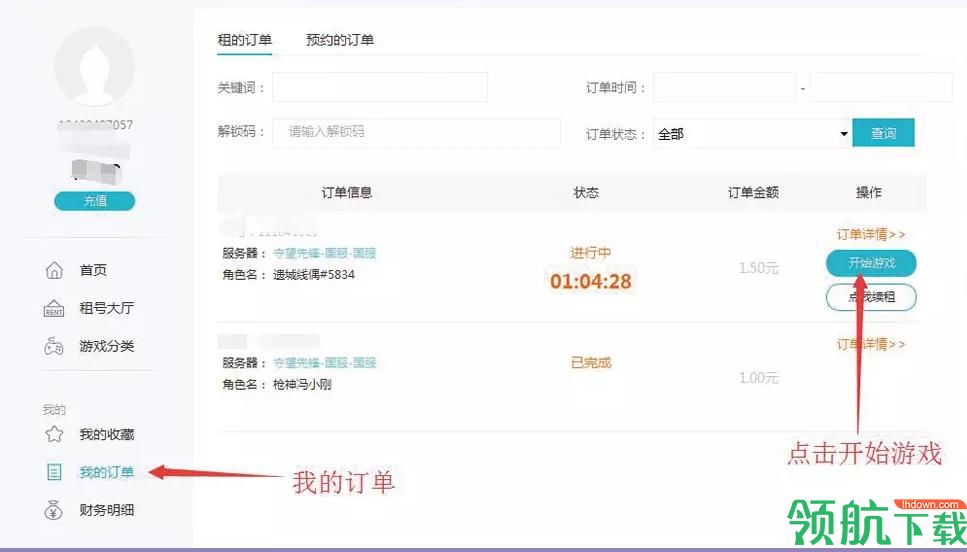Click server link of 枪神冯小刚 order

[325, 363]
